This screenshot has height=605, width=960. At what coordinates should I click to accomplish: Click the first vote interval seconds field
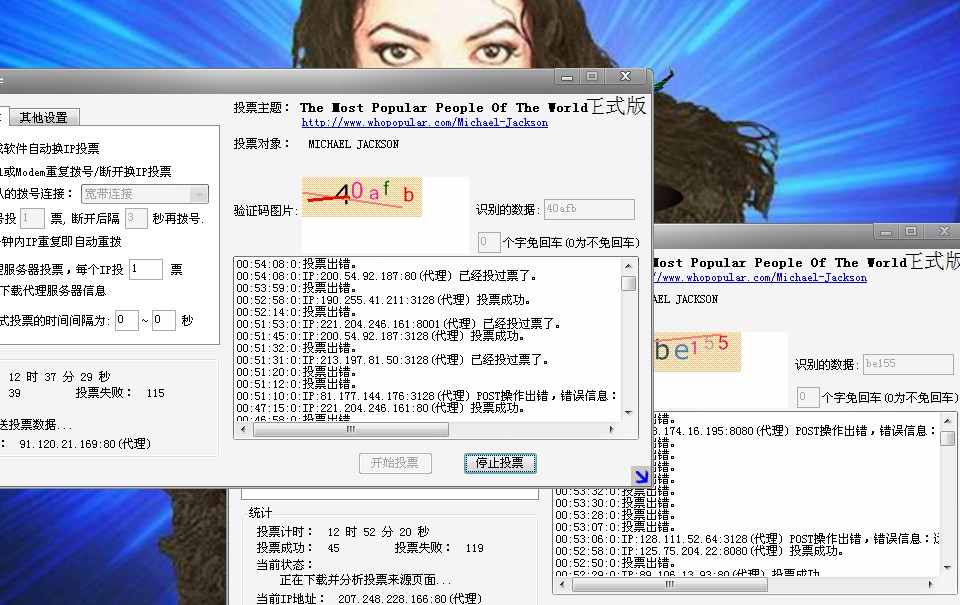[x=126, y=320]
